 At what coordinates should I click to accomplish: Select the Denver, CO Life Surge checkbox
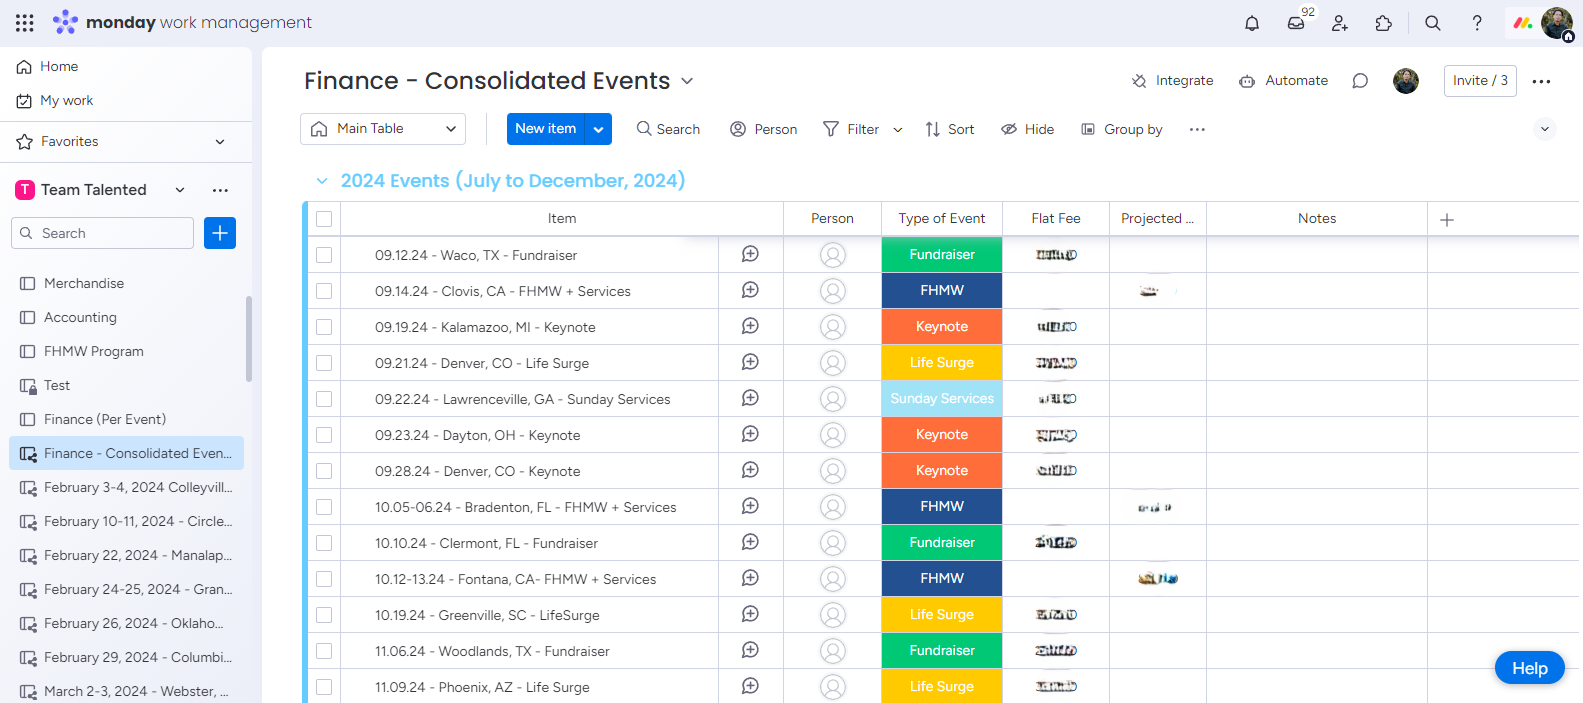pos(324,363)
